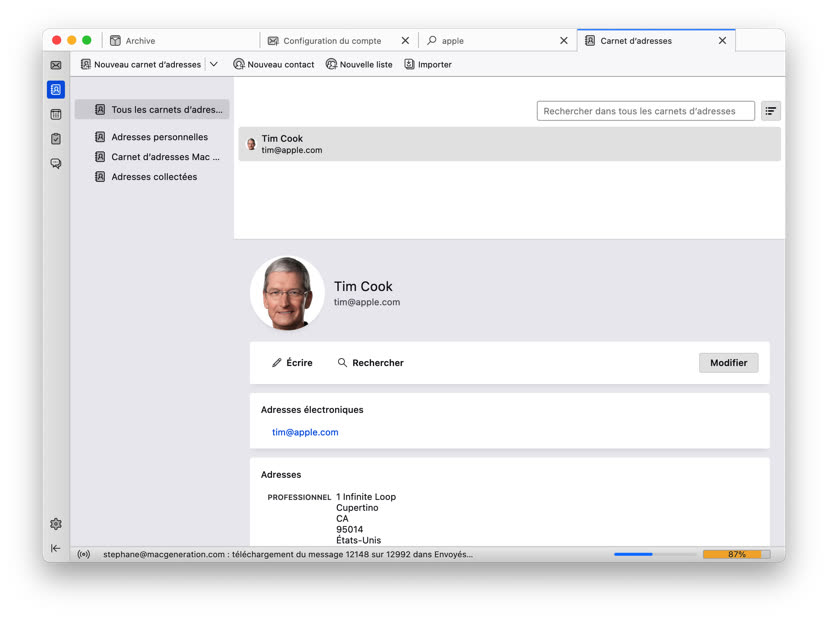Select Tim Cook row in contact list
The height and width of the screenshot is (618, 828).
pyautogui.click(x=509, y=144)
